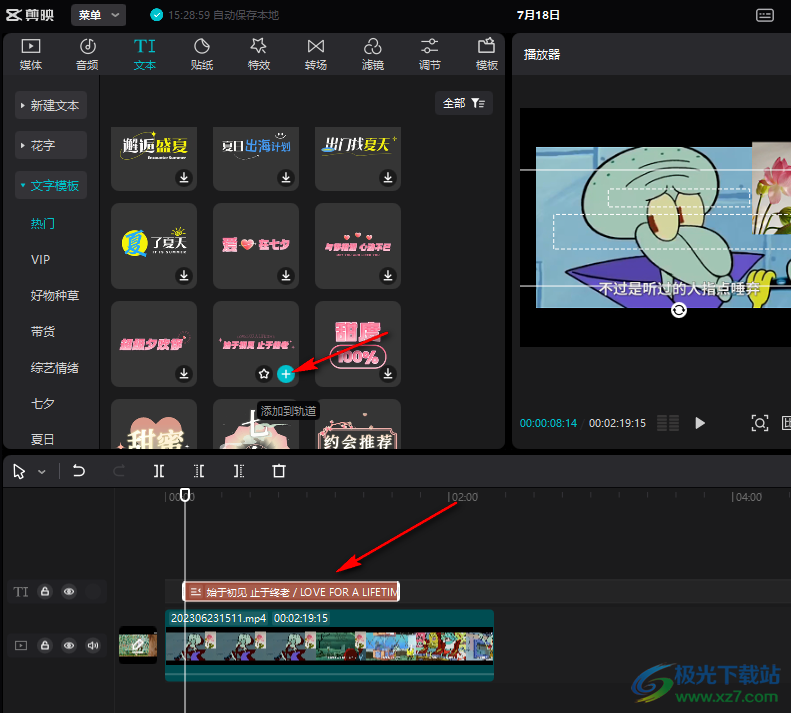Click the playhead handle on the ruler
The width and height of the screenshot is (791, 713).
185,495
